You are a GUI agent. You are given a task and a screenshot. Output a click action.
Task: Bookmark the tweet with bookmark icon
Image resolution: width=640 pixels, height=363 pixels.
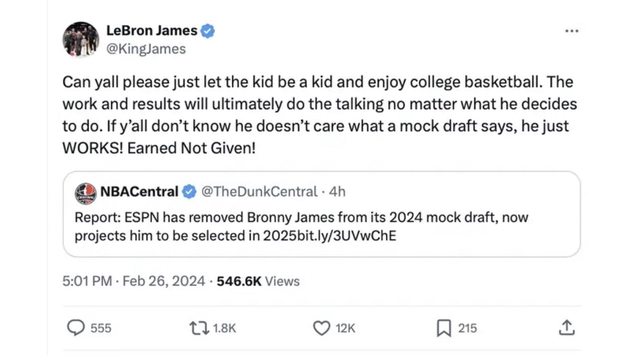444,328
